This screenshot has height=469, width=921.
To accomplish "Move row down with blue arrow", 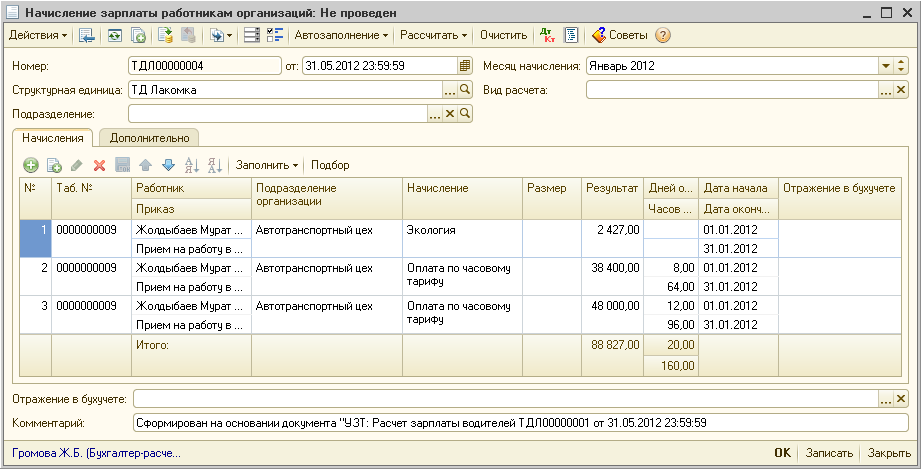I will point(168,165).
